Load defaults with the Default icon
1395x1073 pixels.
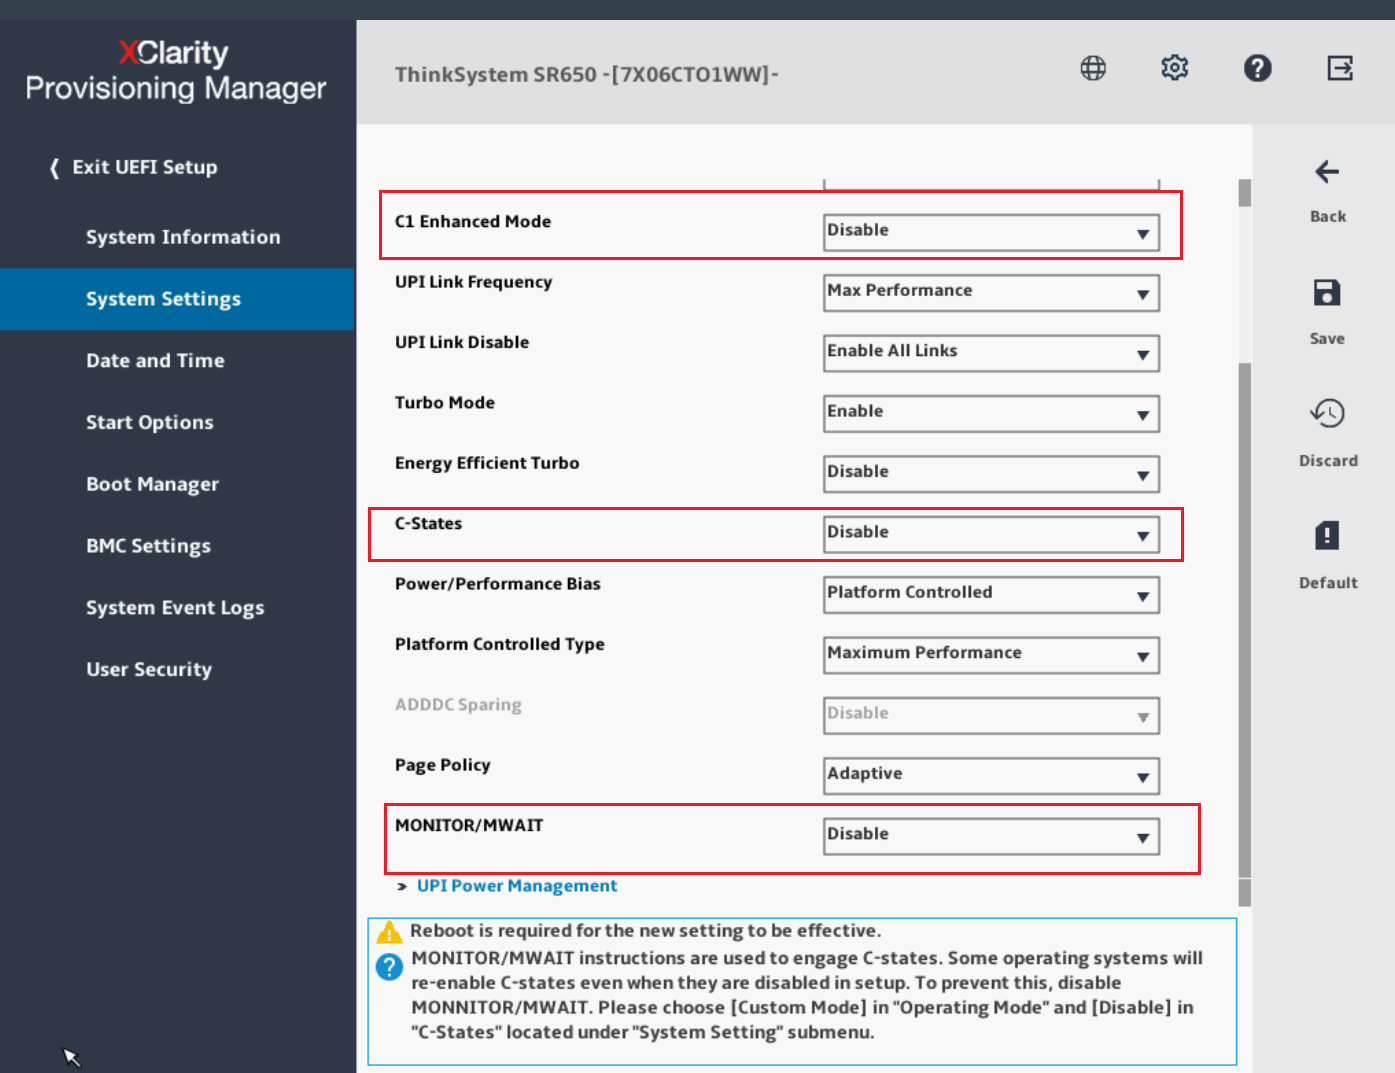point(1327,535)
